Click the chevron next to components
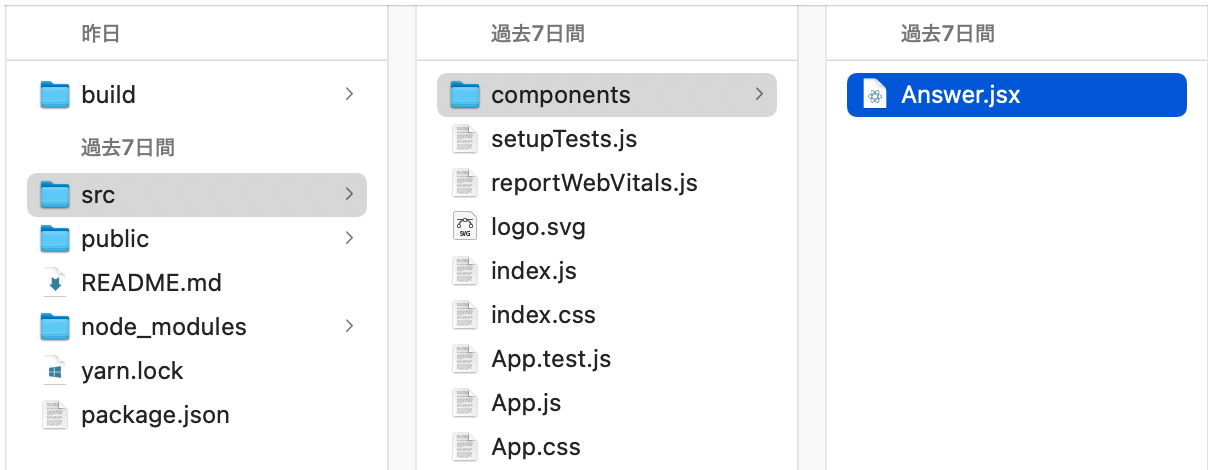1212x470 pixels. [x=759, y=94]
